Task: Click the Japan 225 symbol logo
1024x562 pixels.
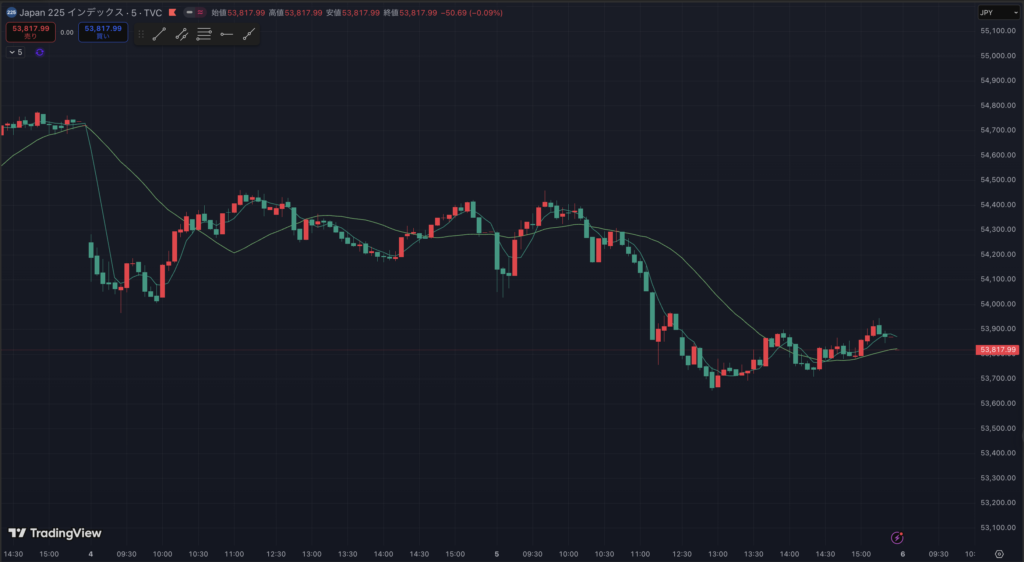Action: click(x=11, y=13)
